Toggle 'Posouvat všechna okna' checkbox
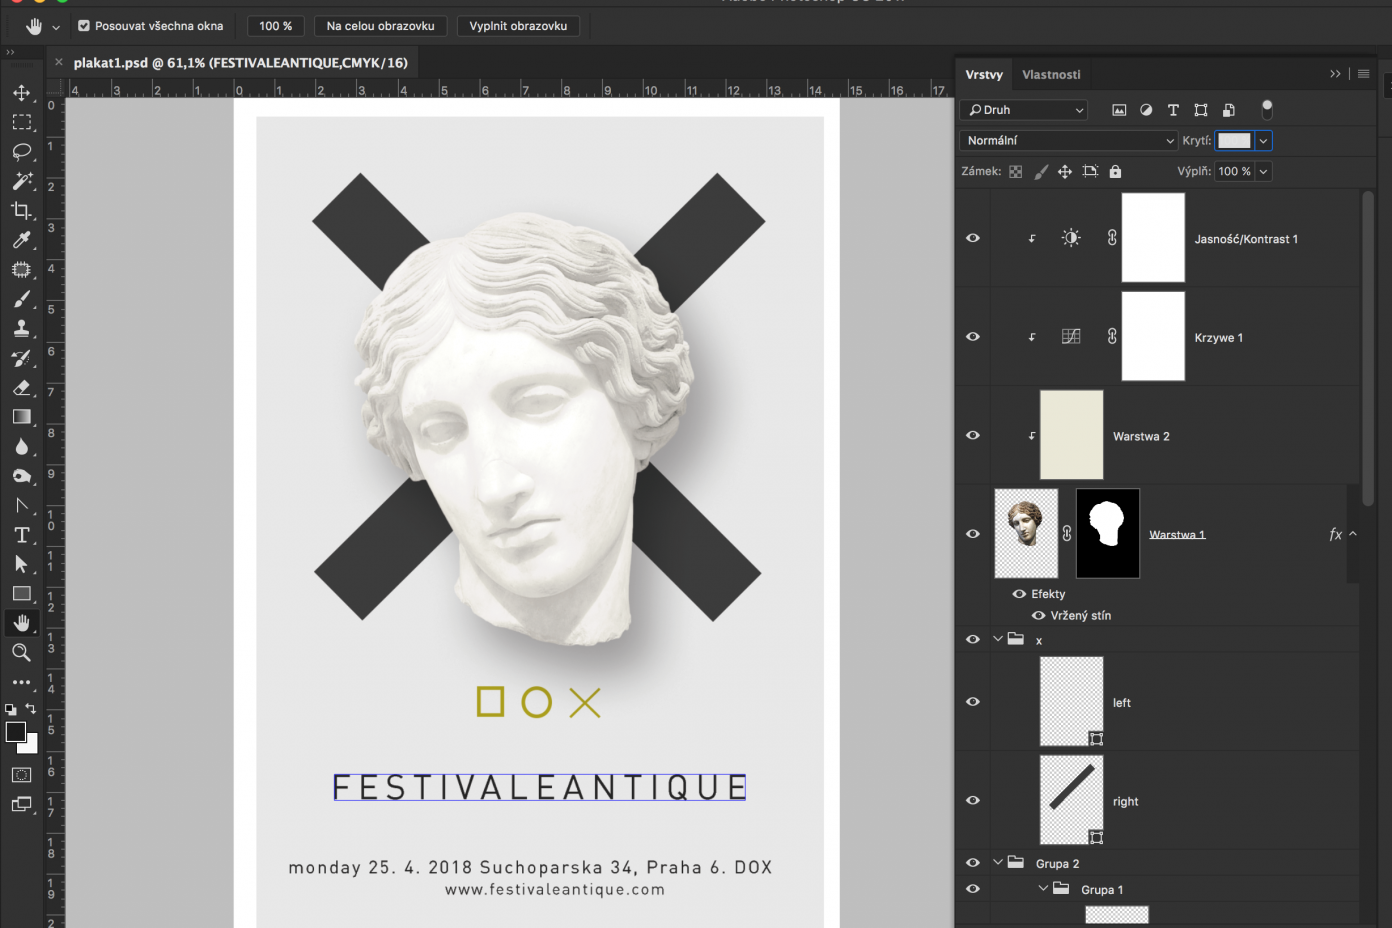 84,26
